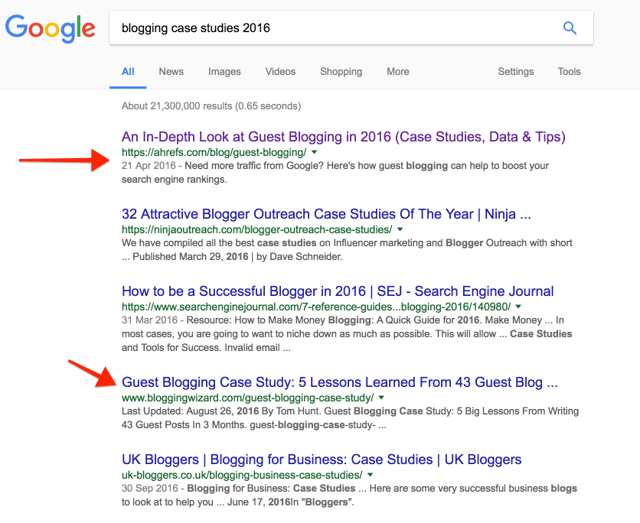Open Ahrefs In-Depth Look at Guest Blogging result
640x523 pixels.
(343, 137)
